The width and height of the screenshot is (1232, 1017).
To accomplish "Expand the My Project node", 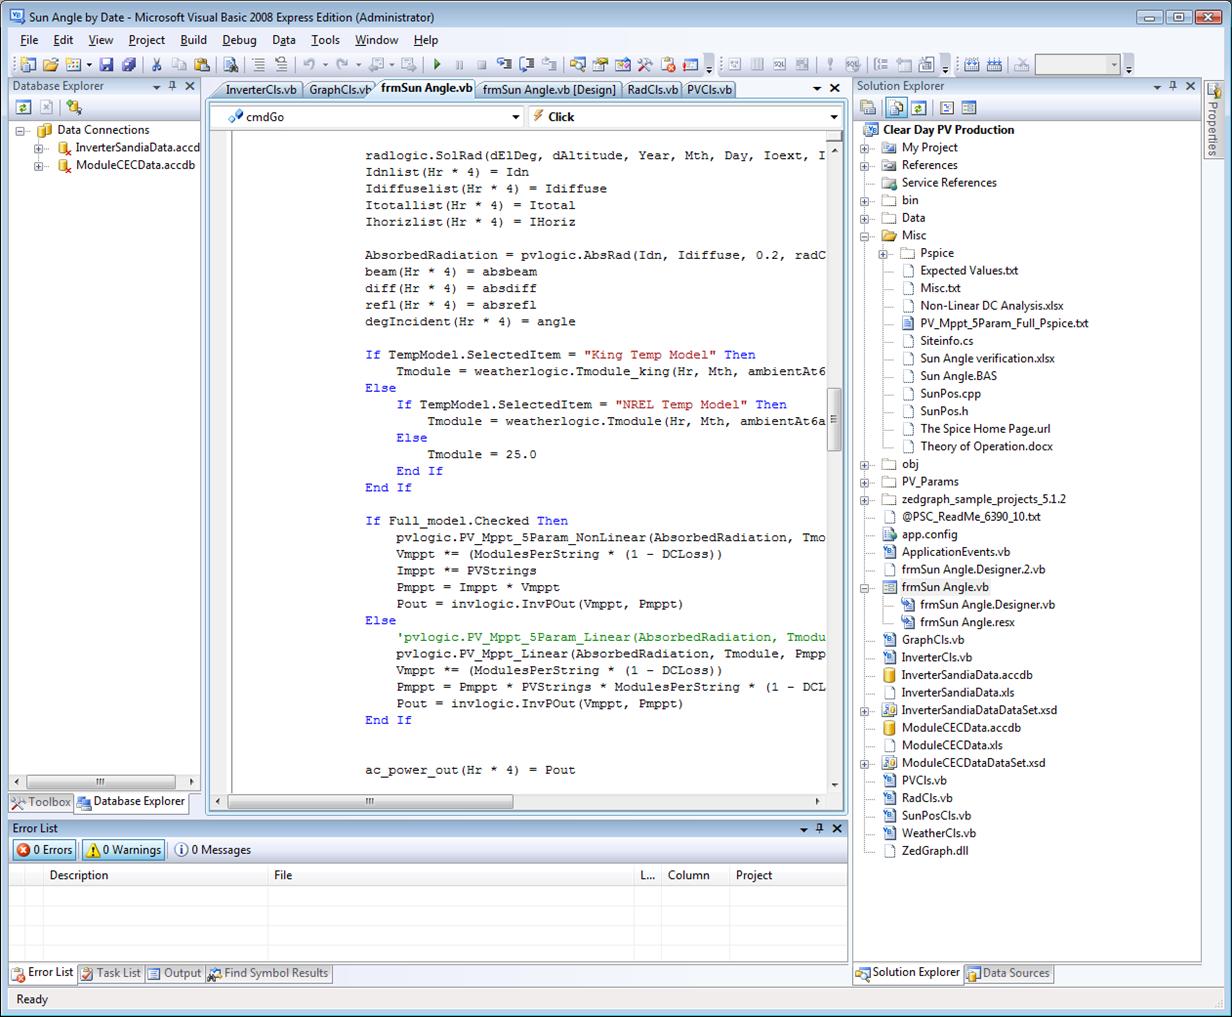I will pos(865,148).
